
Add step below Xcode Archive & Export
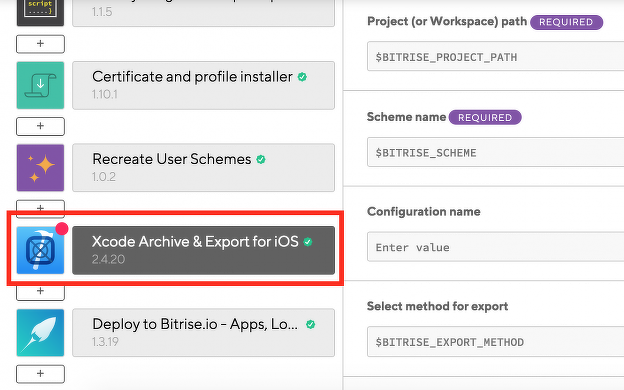click(40, 292)
